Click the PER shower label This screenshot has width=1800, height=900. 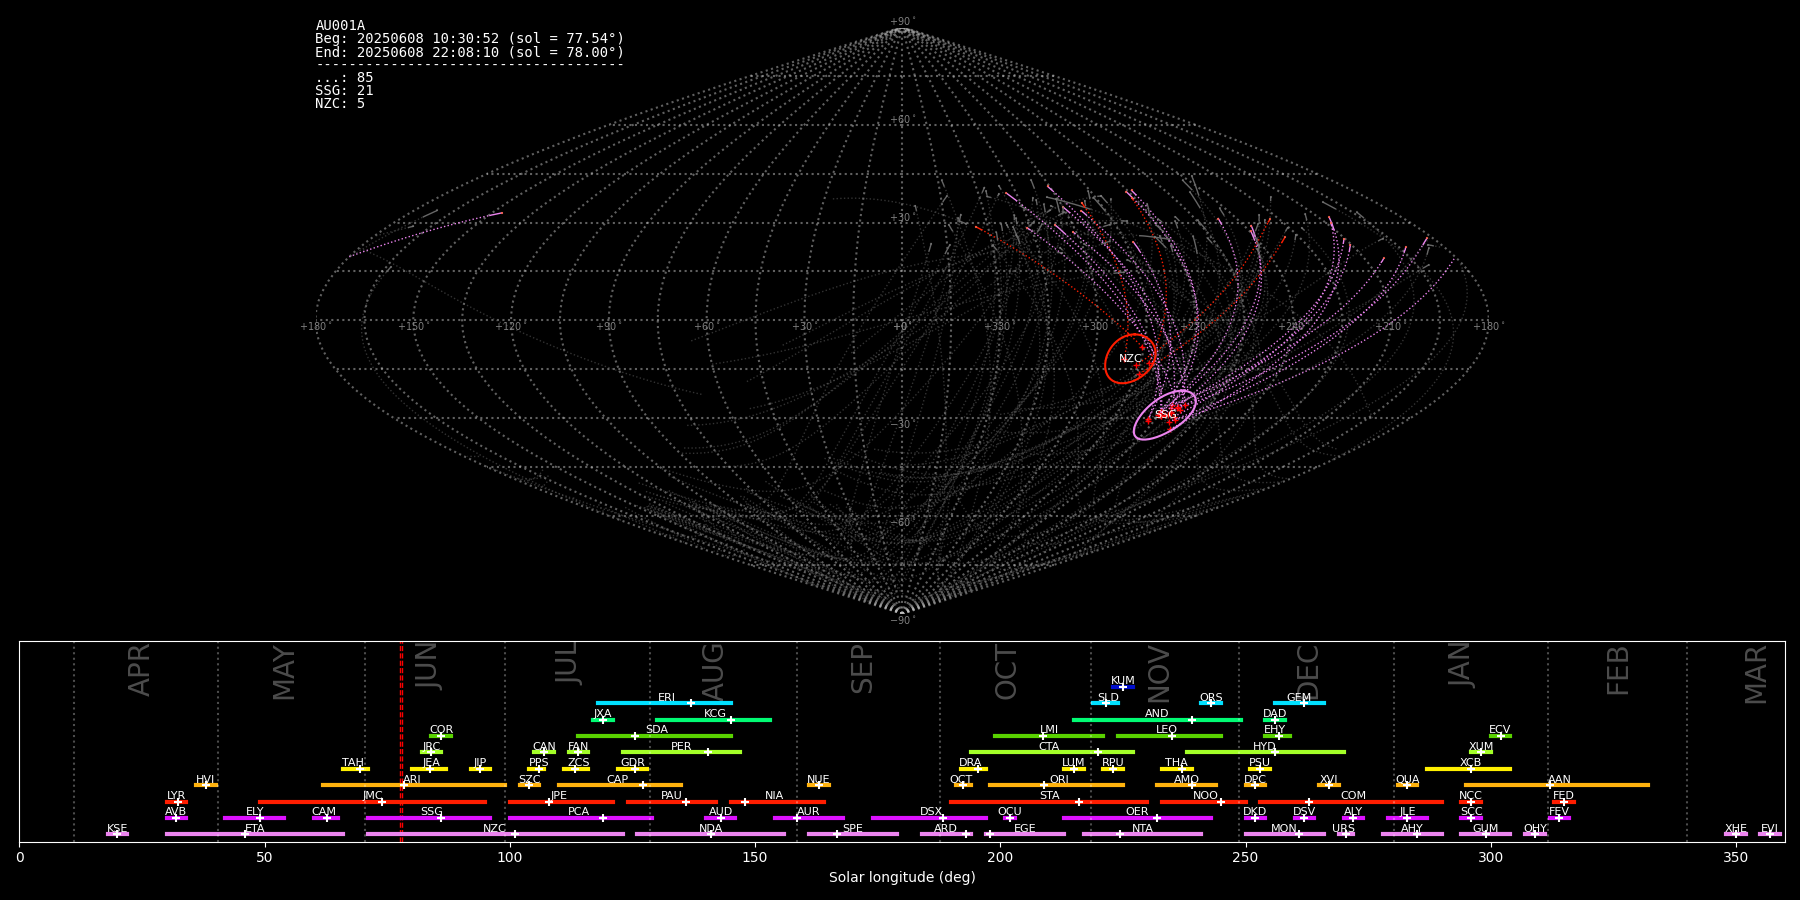point(681,747)
